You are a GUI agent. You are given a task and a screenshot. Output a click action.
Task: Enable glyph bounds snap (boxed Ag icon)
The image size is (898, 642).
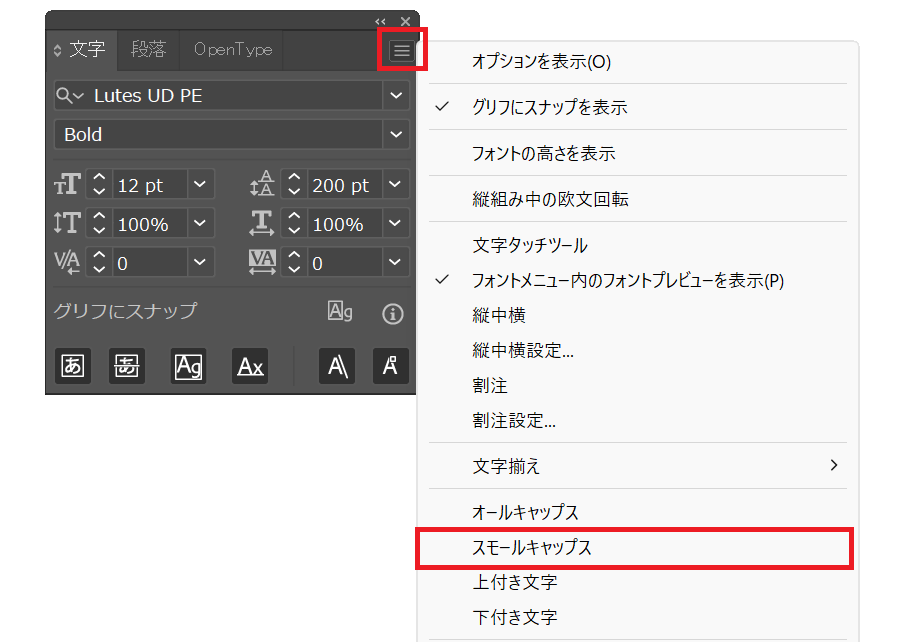point(188,366)
